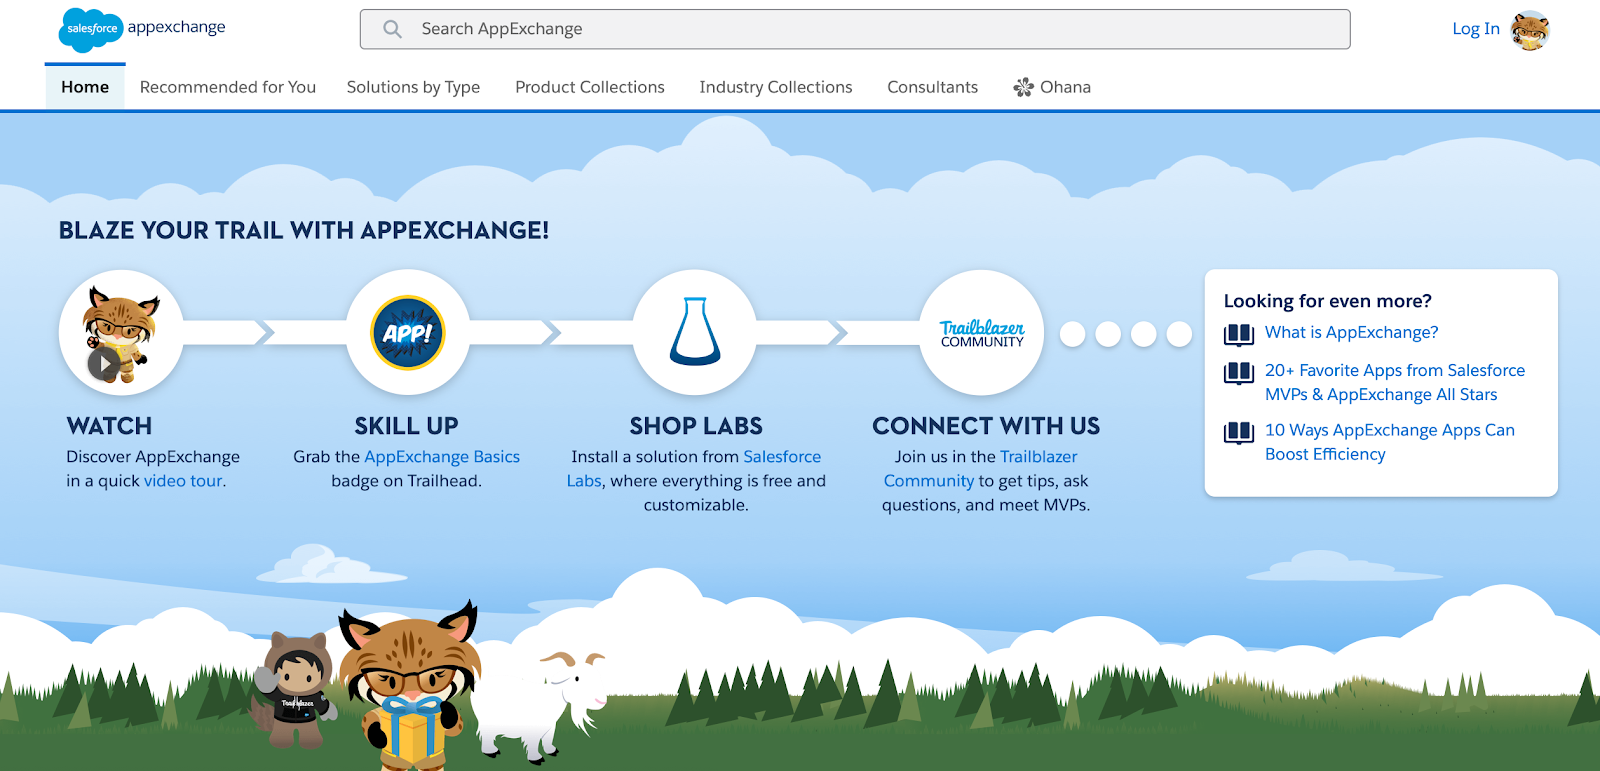Click the SKILL UP heading

point(407,426)
